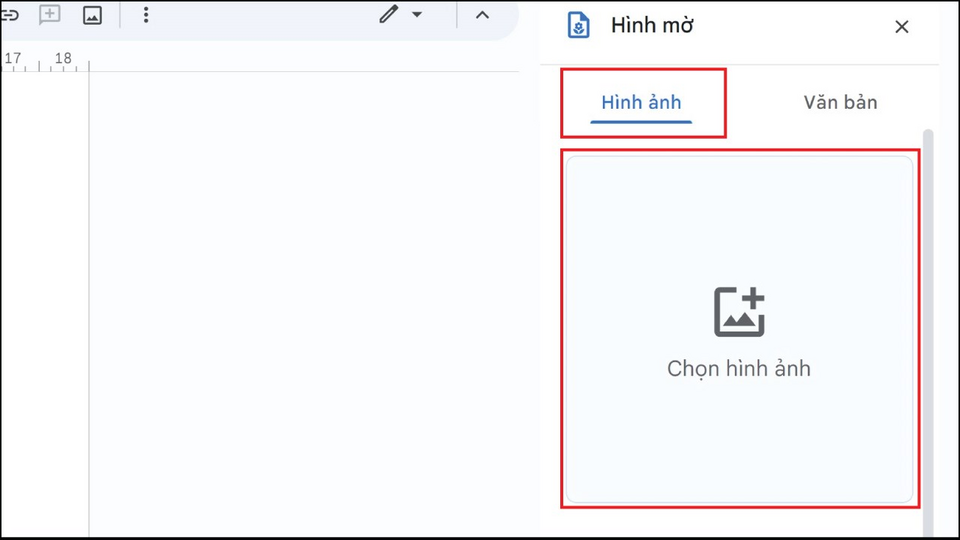The height and width of the screenshot is (540, 960).
Task: Close the Hình mờ side panel
Action: [901, 27]
